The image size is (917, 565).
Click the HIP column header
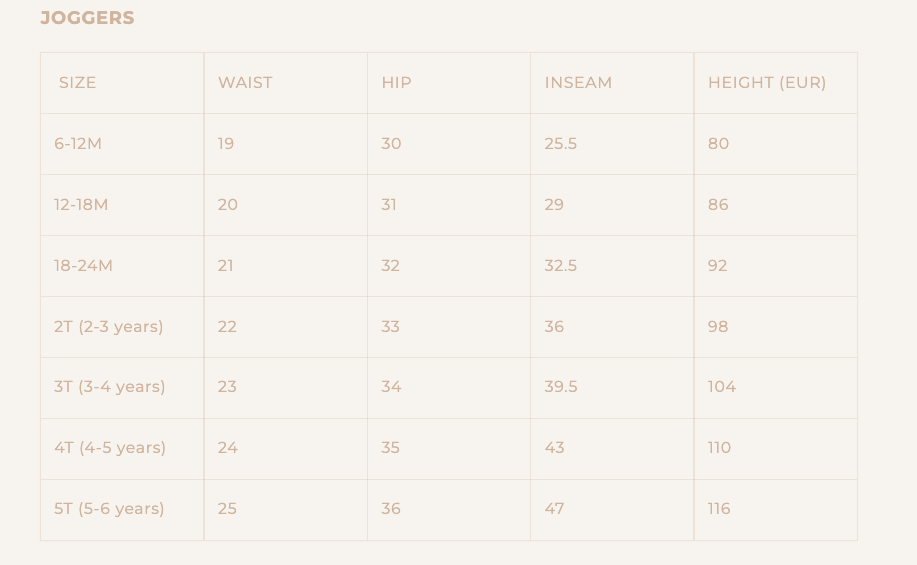(396, 83)
